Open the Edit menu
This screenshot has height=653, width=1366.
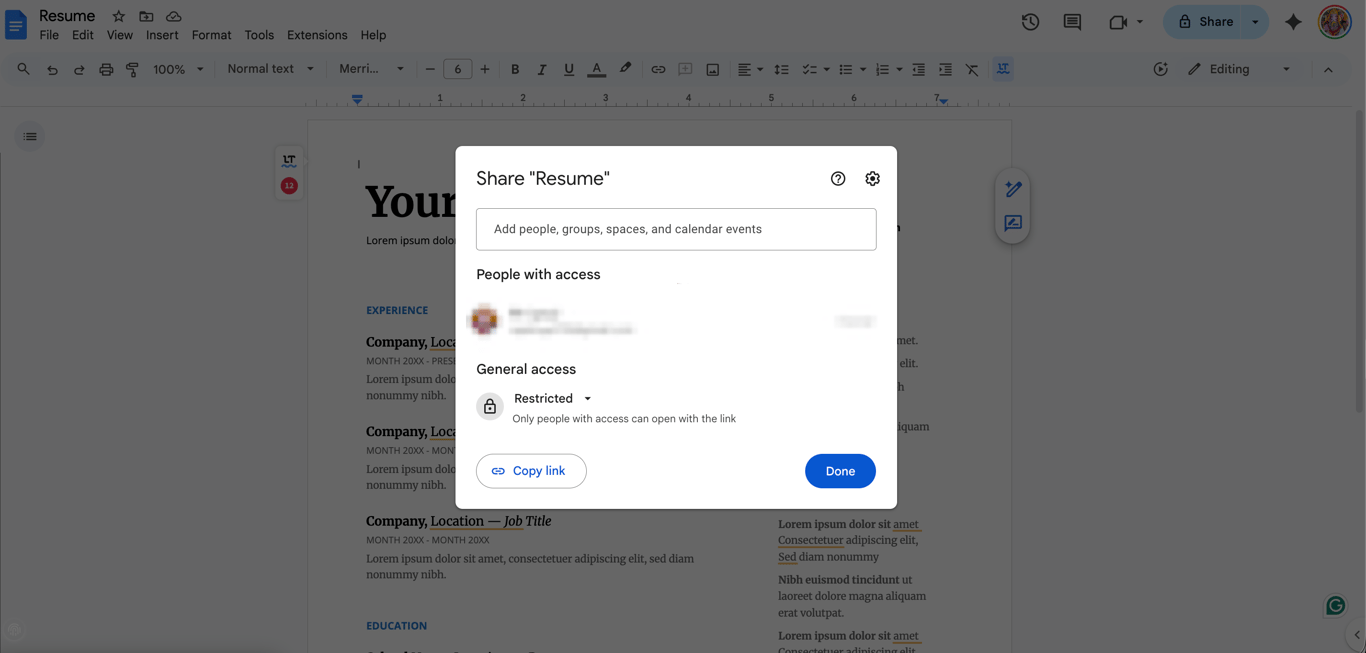click(x=83, y=35)
